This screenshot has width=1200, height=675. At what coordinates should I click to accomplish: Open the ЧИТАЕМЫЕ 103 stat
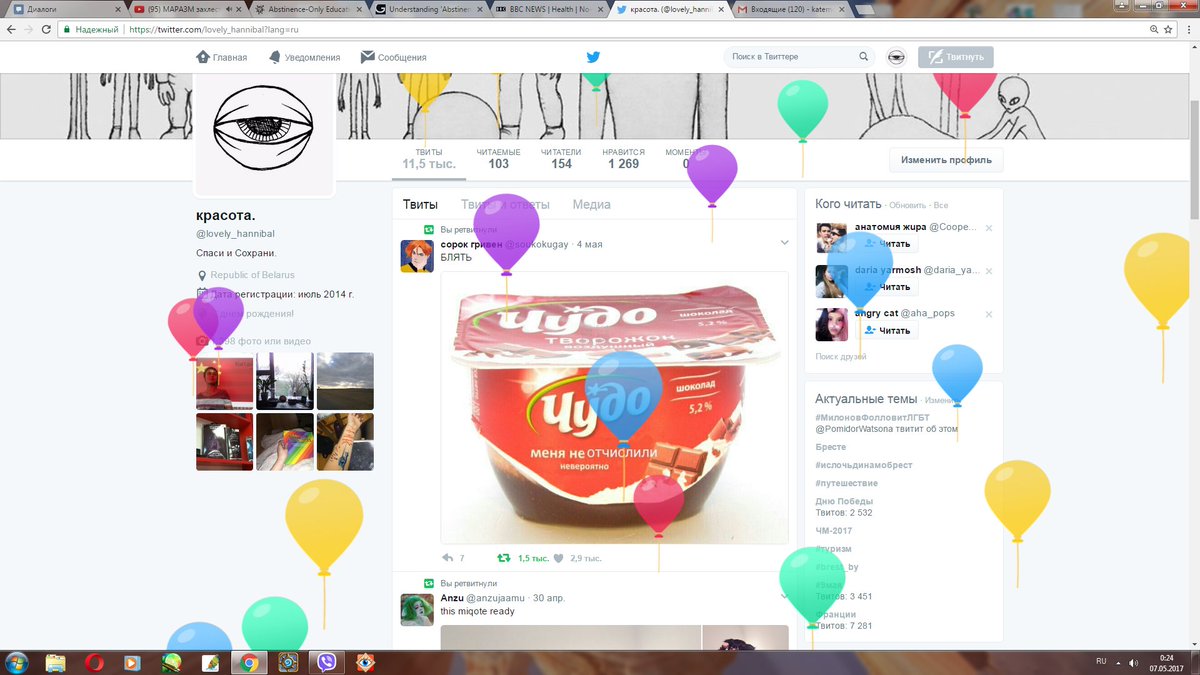498,159
